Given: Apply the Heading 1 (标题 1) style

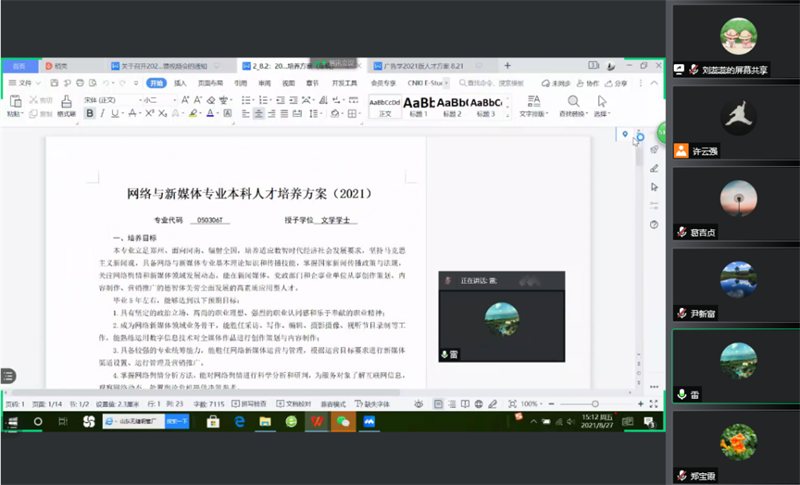Looking at the screenshot, I should 420,105.
